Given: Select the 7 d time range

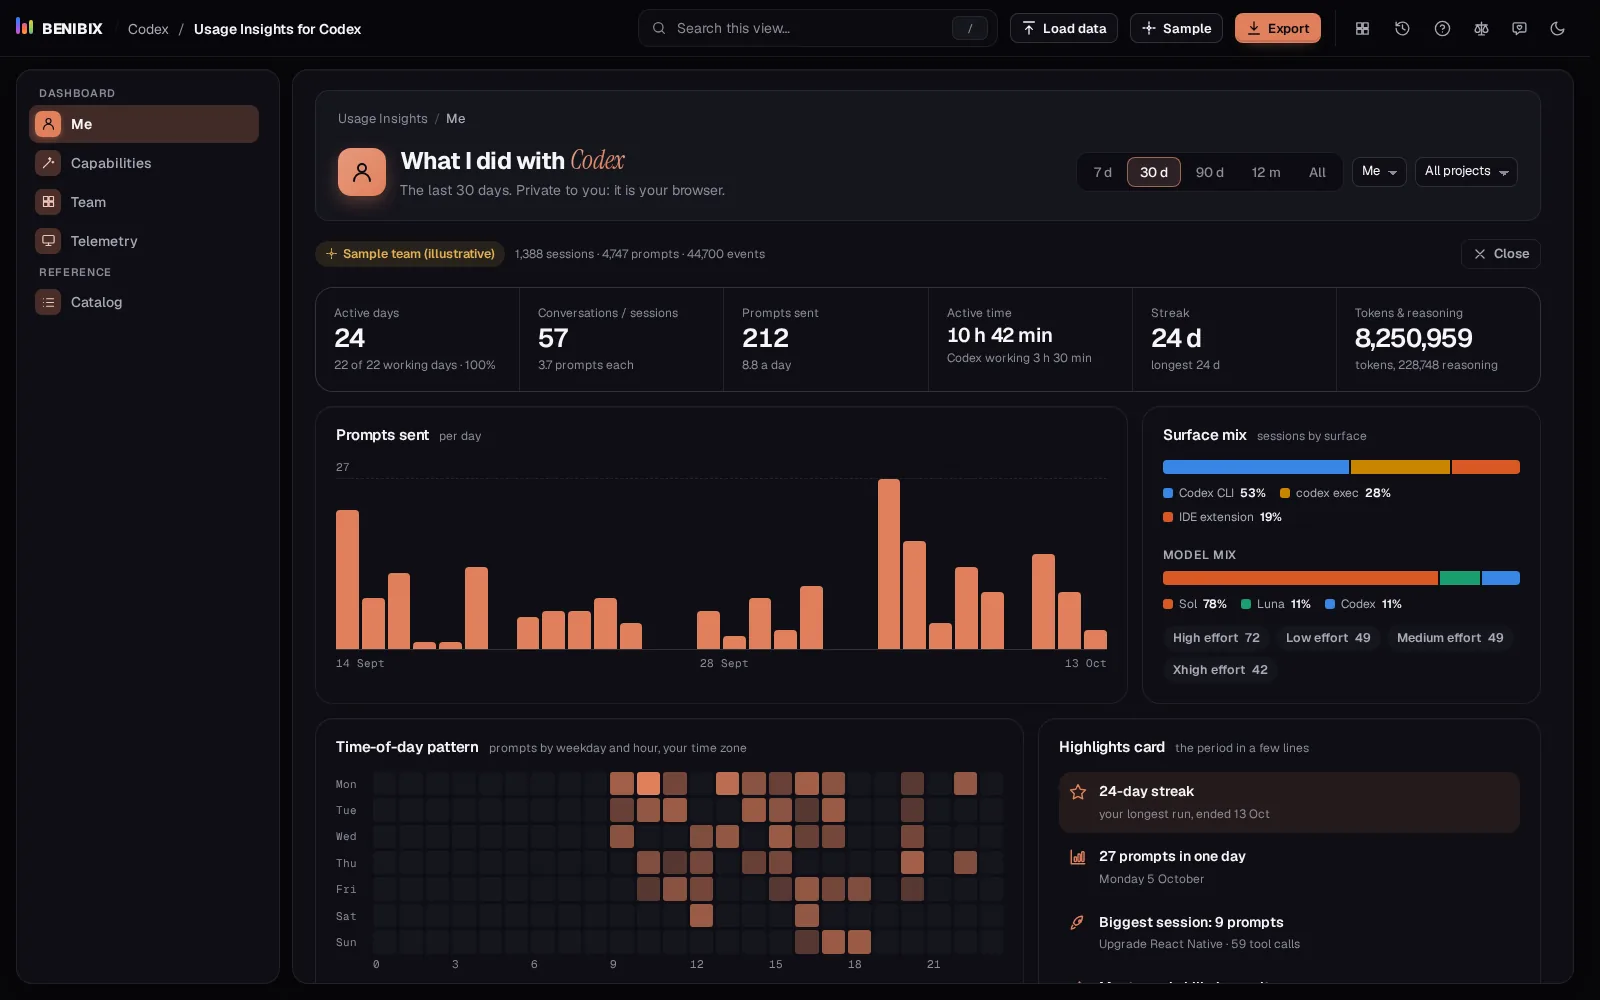Looking at the screenshot, I should (x=1102, y=172).
